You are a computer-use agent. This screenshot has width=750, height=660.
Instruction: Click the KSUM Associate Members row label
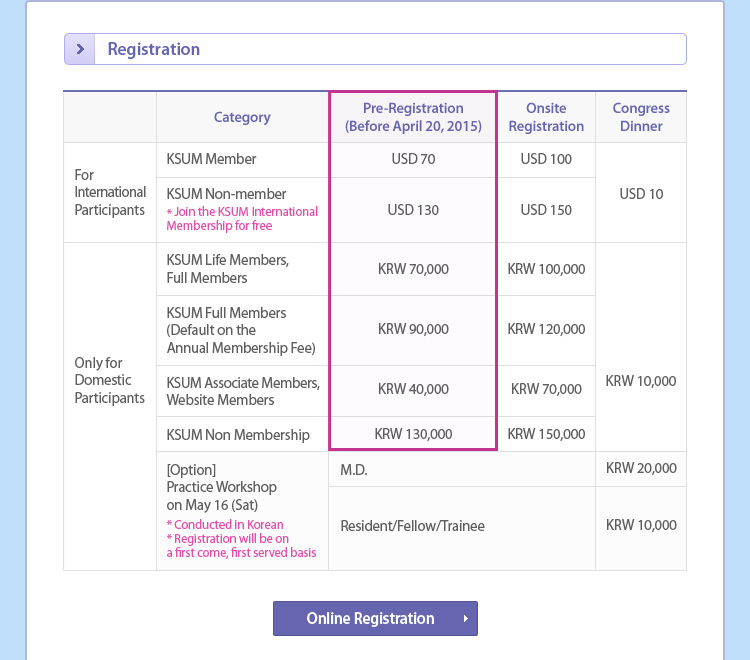[x=243, y=391]
